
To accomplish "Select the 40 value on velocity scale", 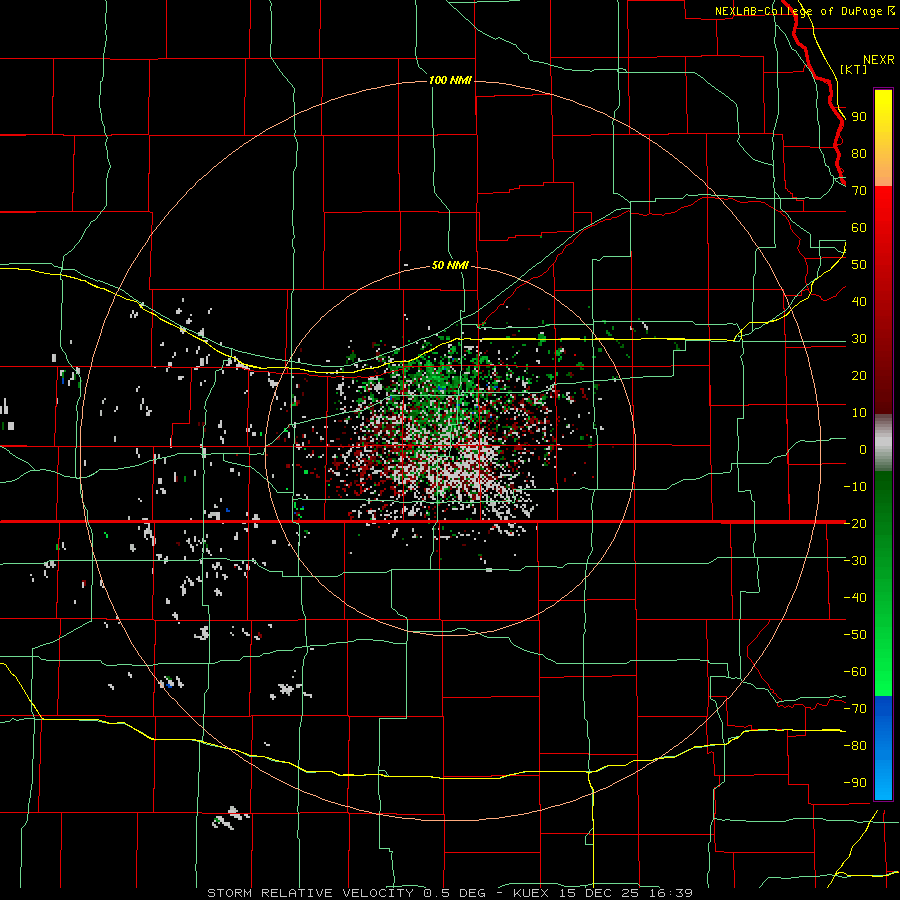I will [x=859, y=301].
